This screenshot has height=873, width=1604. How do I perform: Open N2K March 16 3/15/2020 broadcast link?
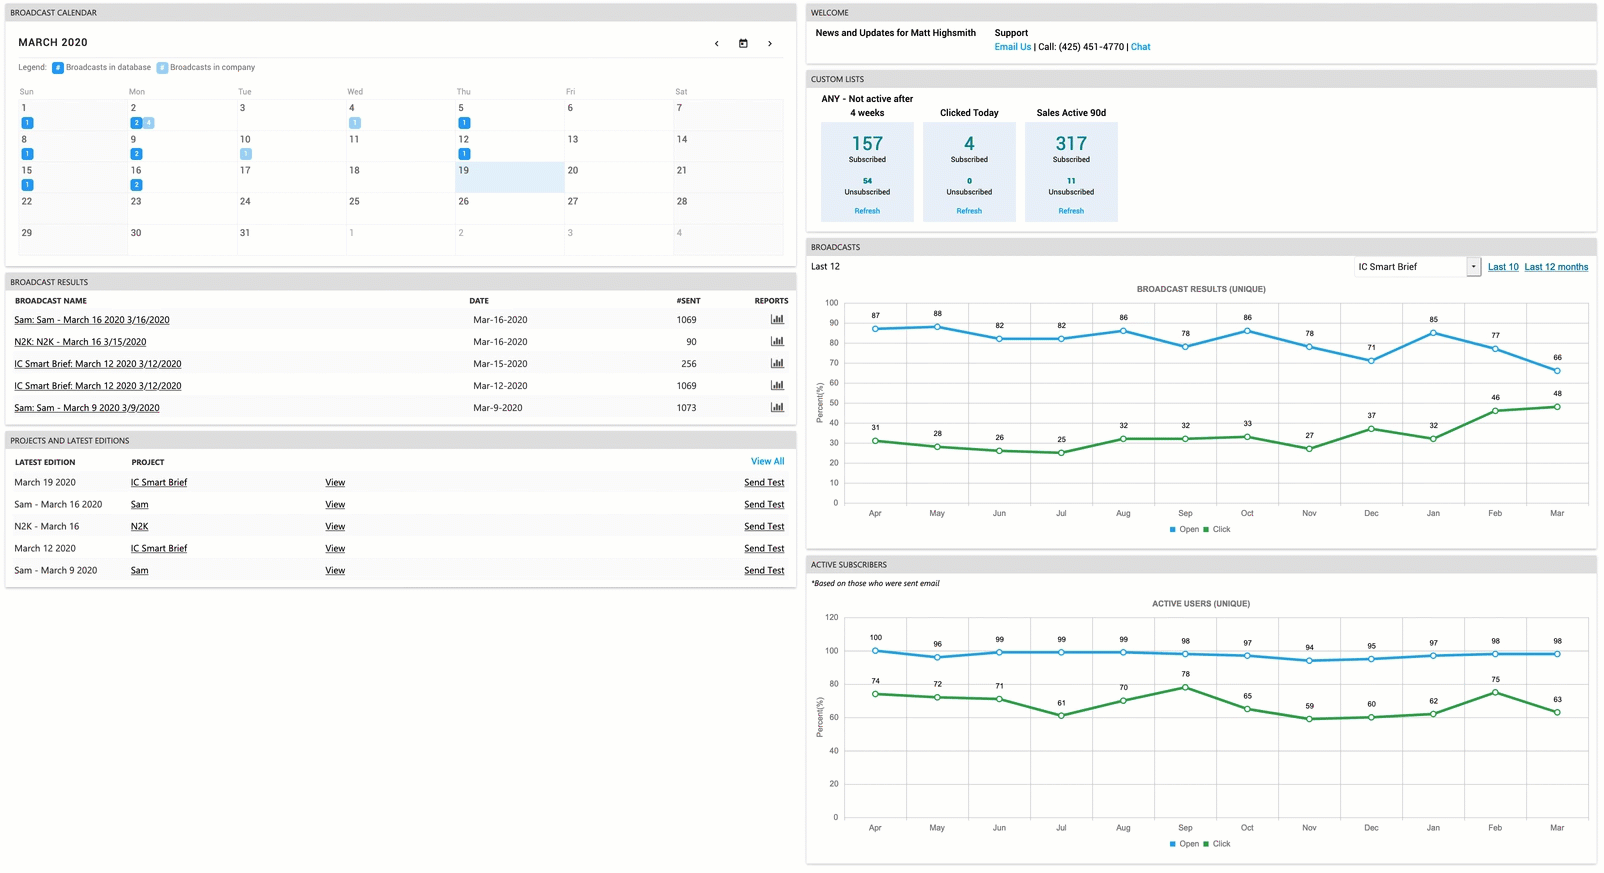[x=80, y=342]
